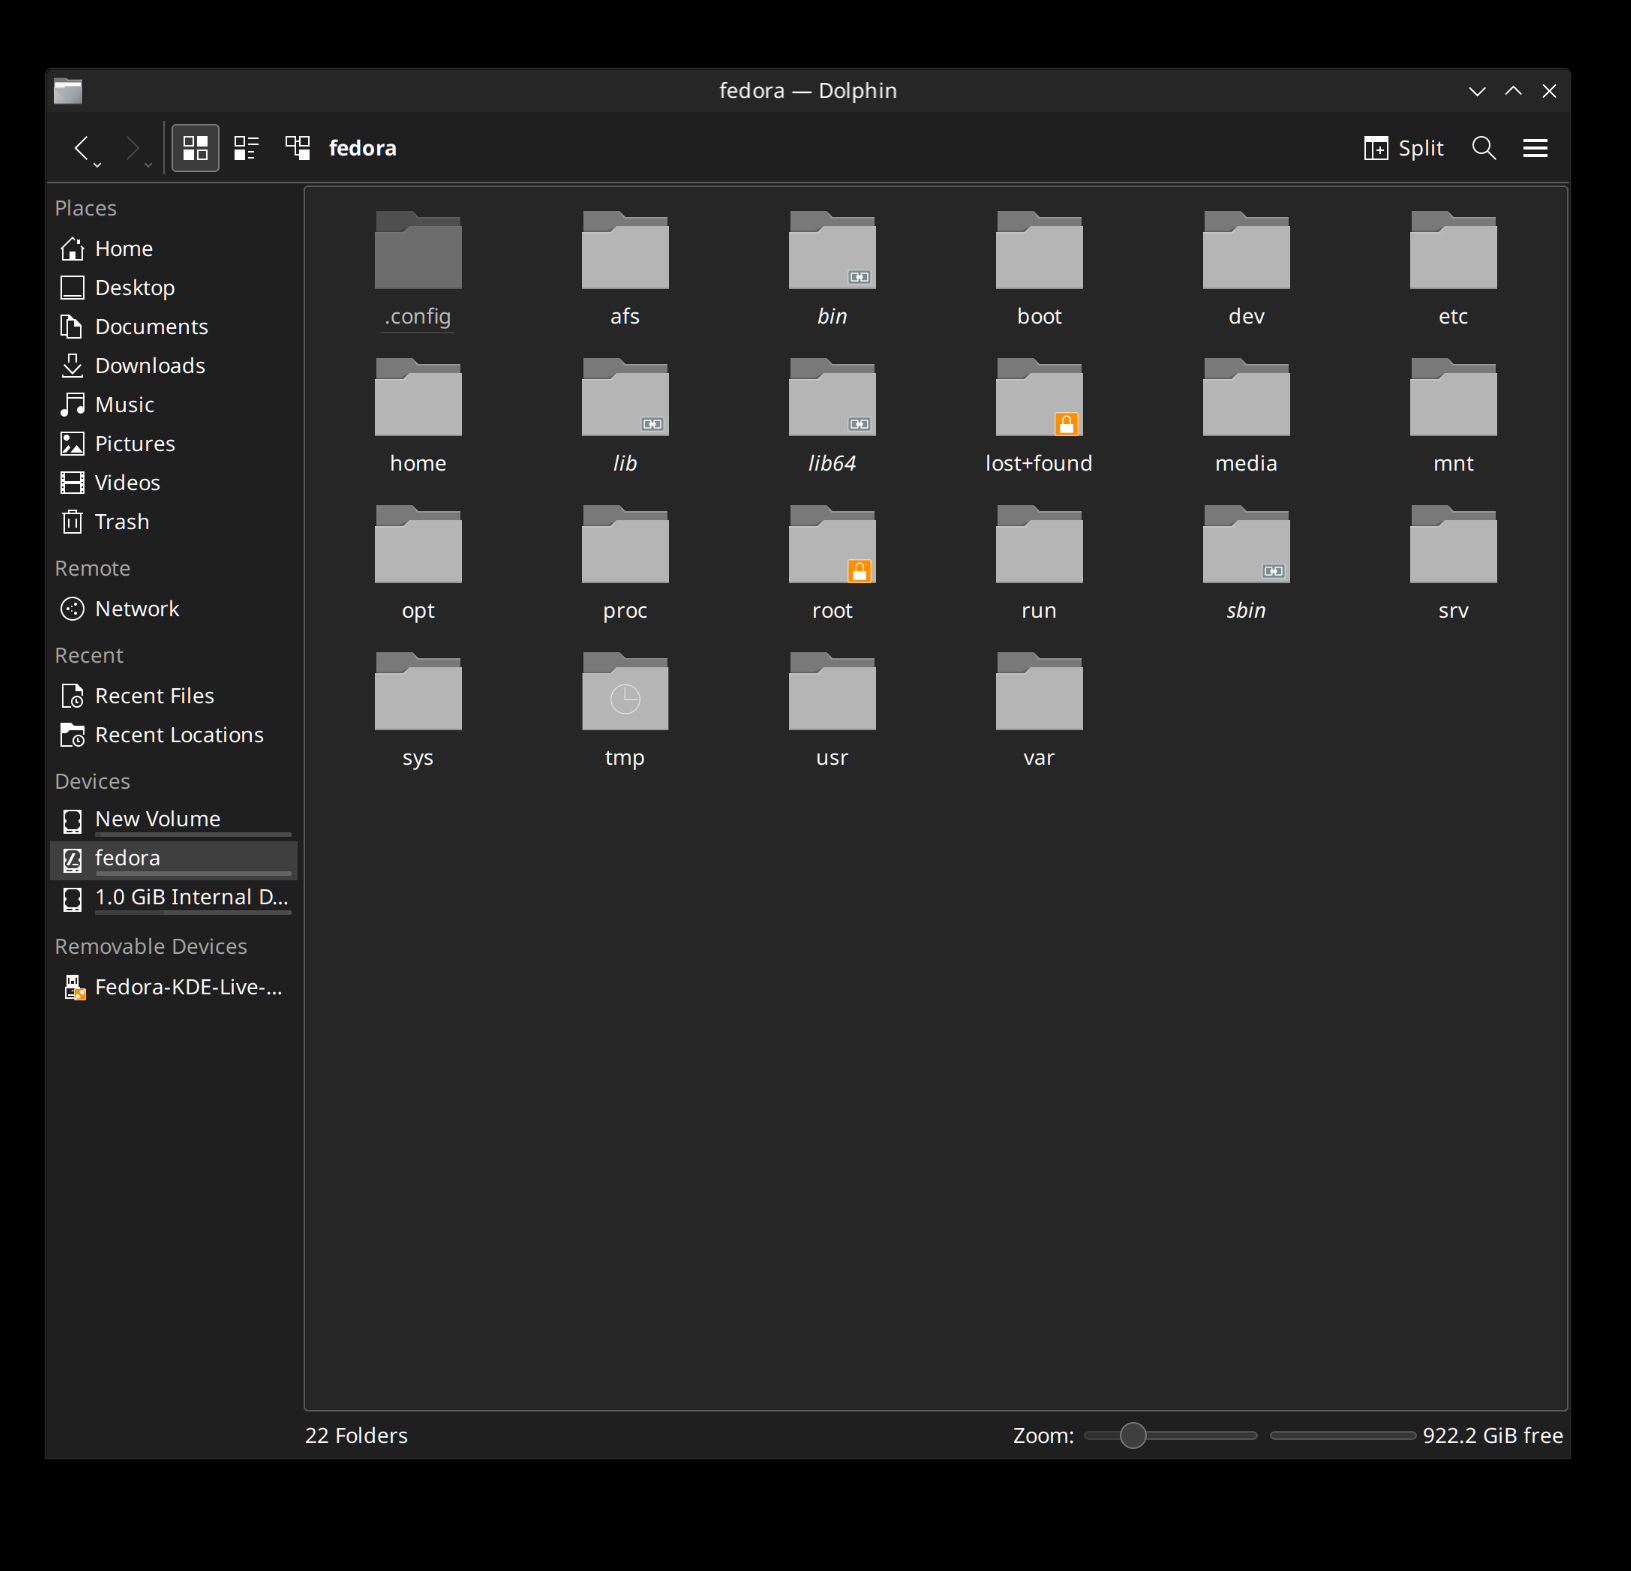The width and height of the screenshot is (1631, 1571).
Task: Open Music in Places
Action: [173, 404]
